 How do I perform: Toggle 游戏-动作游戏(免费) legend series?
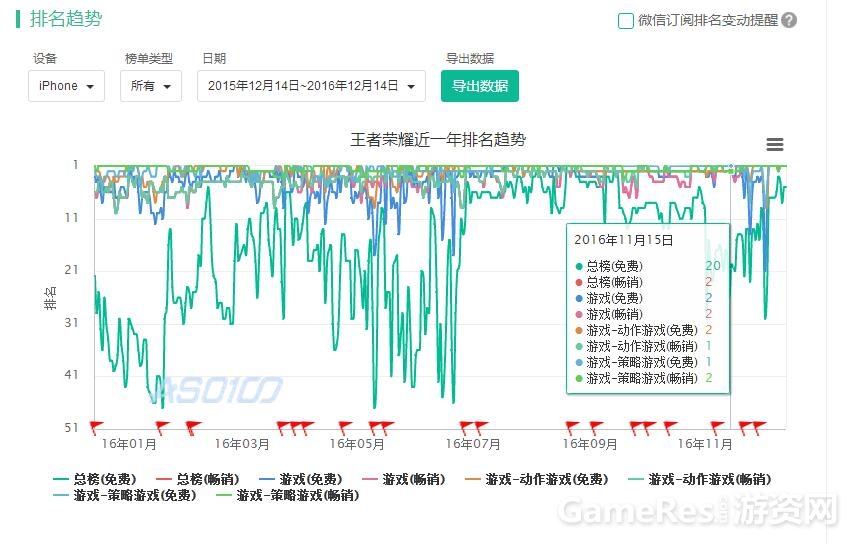tap(537, 479)
